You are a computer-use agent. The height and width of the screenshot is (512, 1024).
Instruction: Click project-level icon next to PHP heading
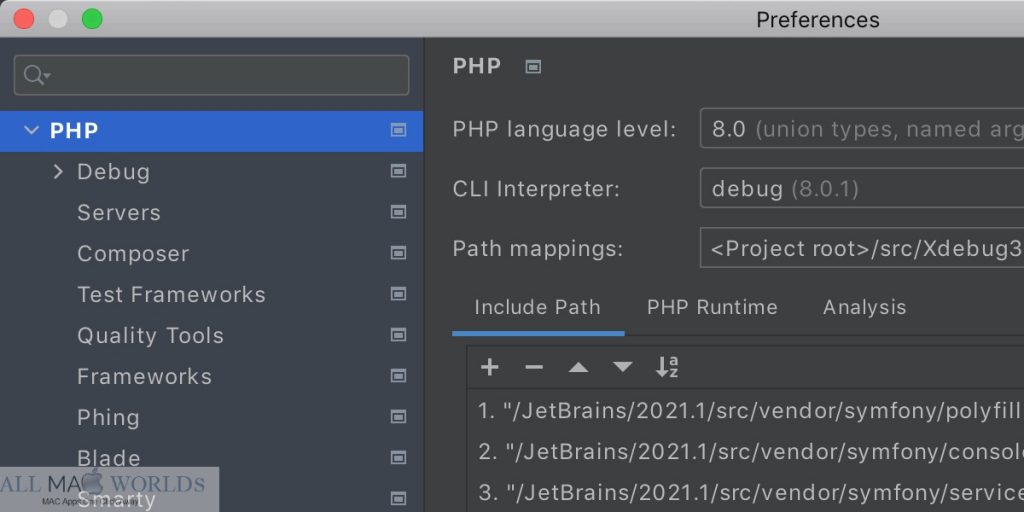point(534,67)
